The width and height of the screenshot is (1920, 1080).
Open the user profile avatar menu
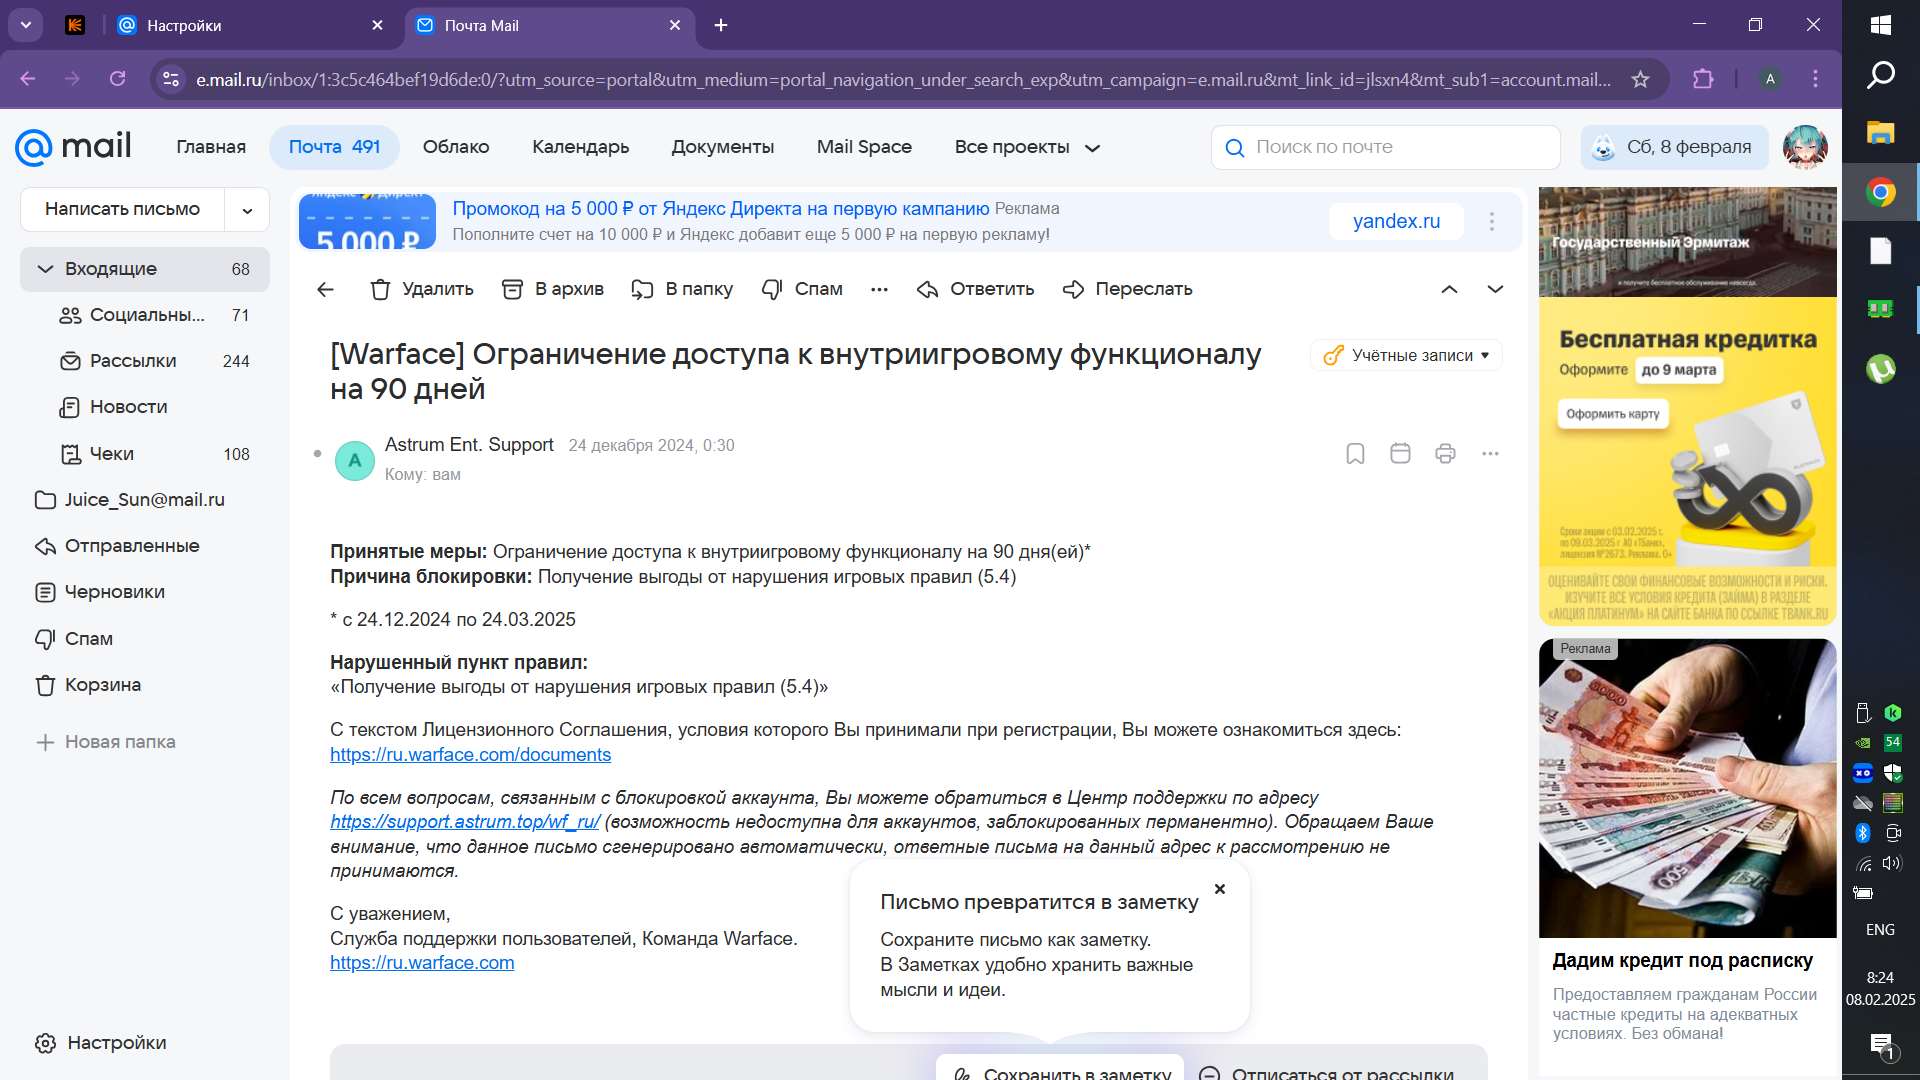pyautogui.click(x=1805, y=147)
